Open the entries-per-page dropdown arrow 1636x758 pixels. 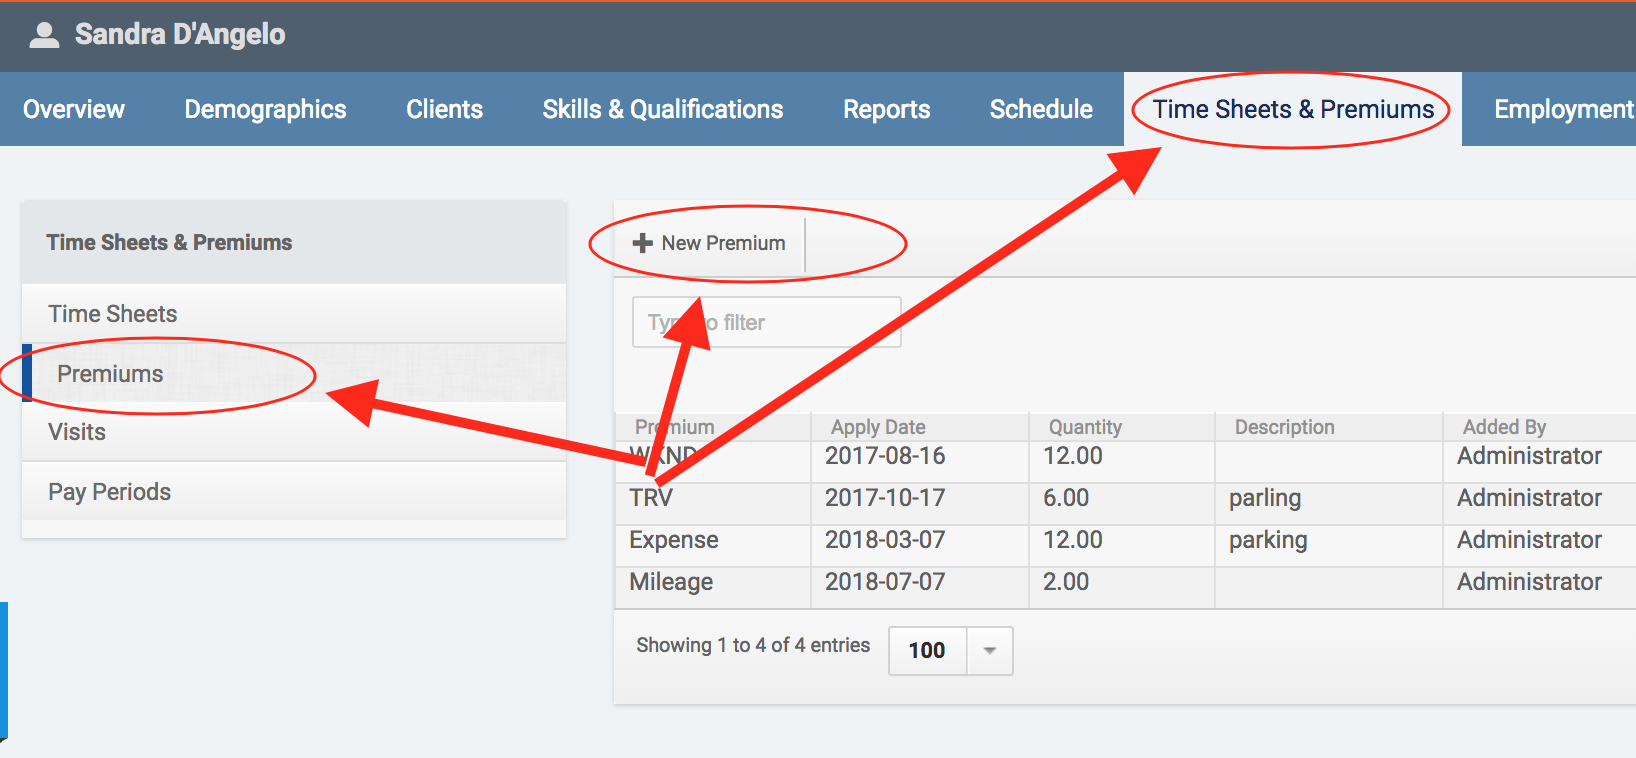pos(989,651)
